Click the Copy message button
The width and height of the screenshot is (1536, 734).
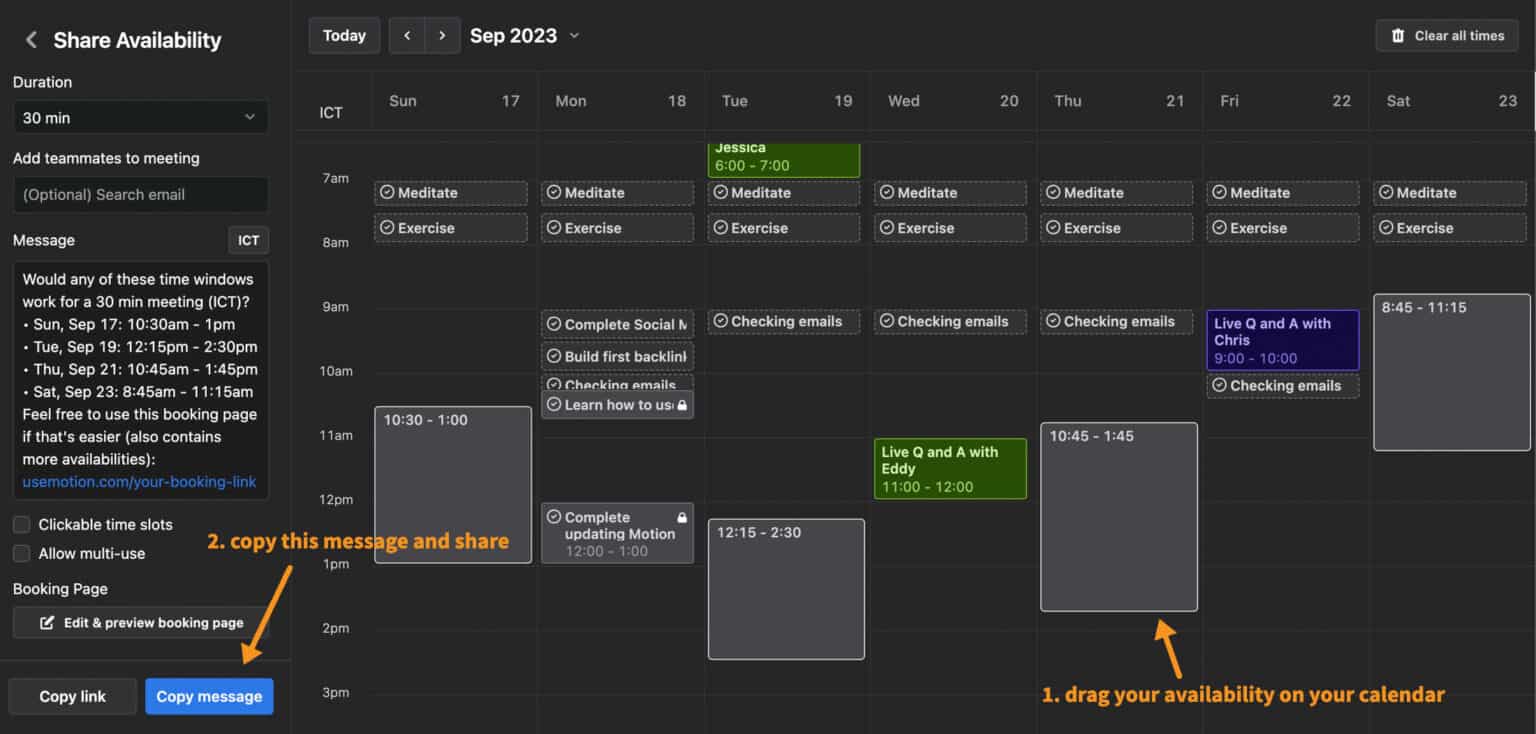click(x=209, y=696)
